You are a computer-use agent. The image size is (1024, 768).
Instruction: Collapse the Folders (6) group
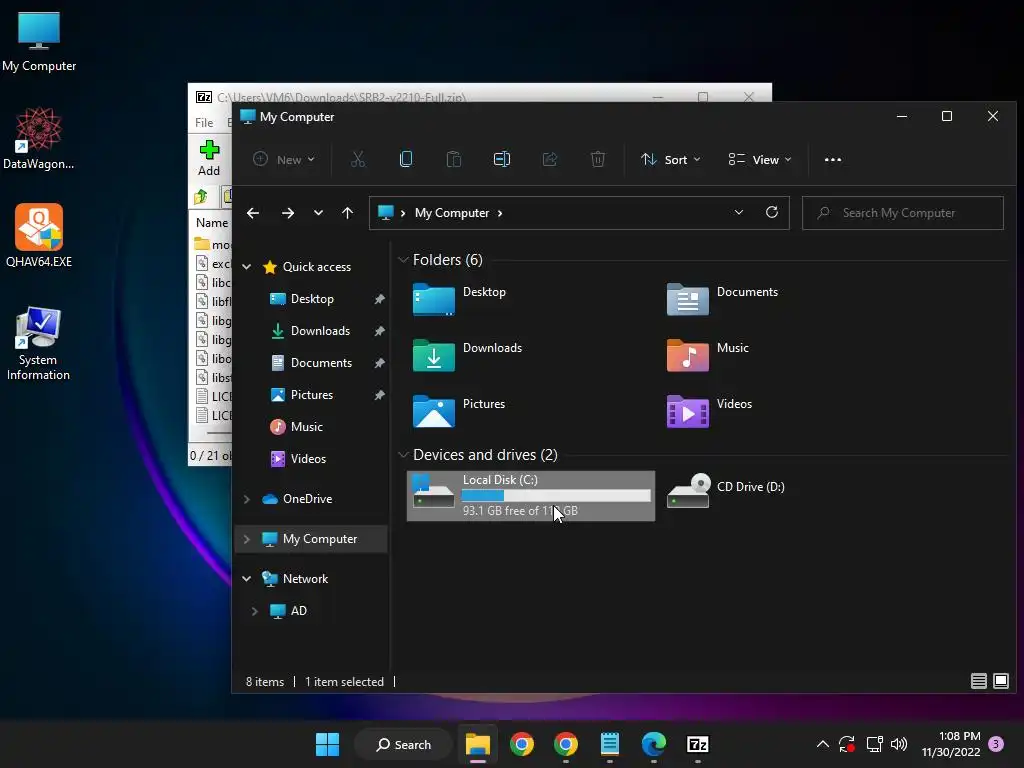coord(403,260)
